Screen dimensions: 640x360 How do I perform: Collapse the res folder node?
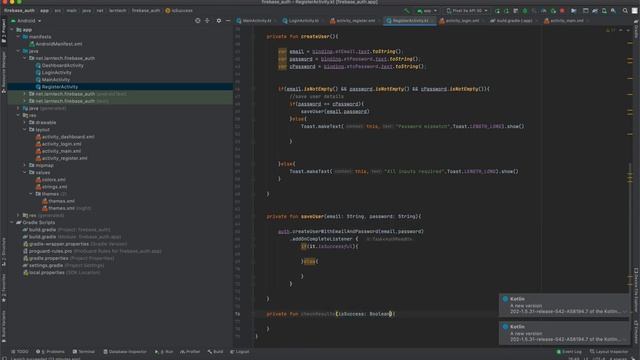tap(18, 116)
